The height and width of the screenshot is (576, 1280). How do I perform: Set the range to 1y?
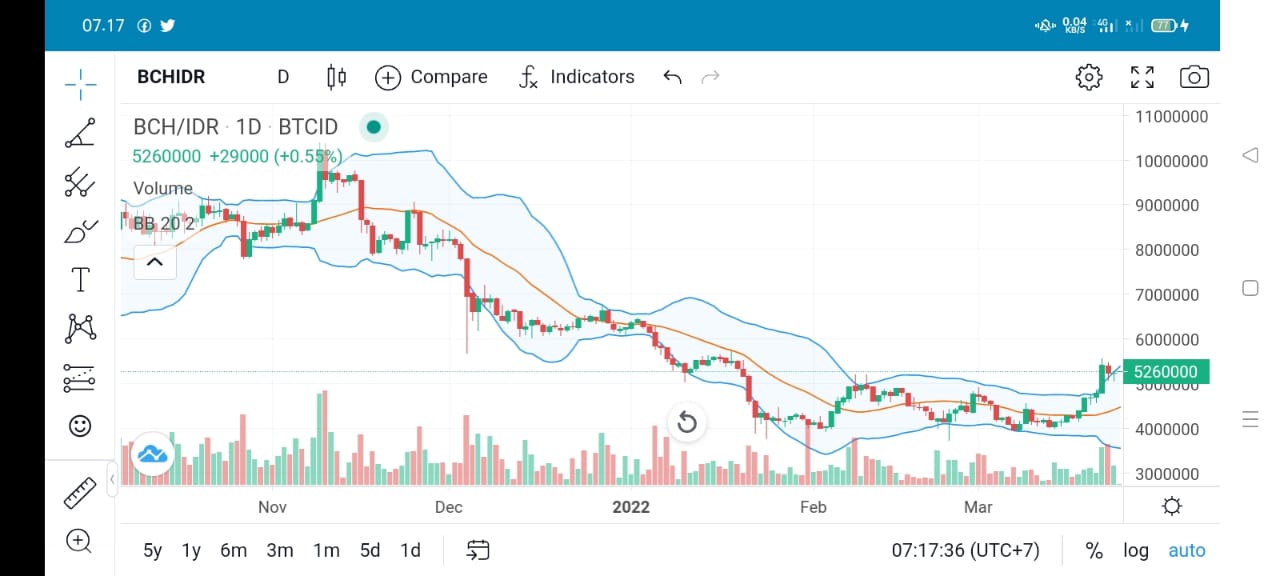pyautogui.click(x=191, y=550)
